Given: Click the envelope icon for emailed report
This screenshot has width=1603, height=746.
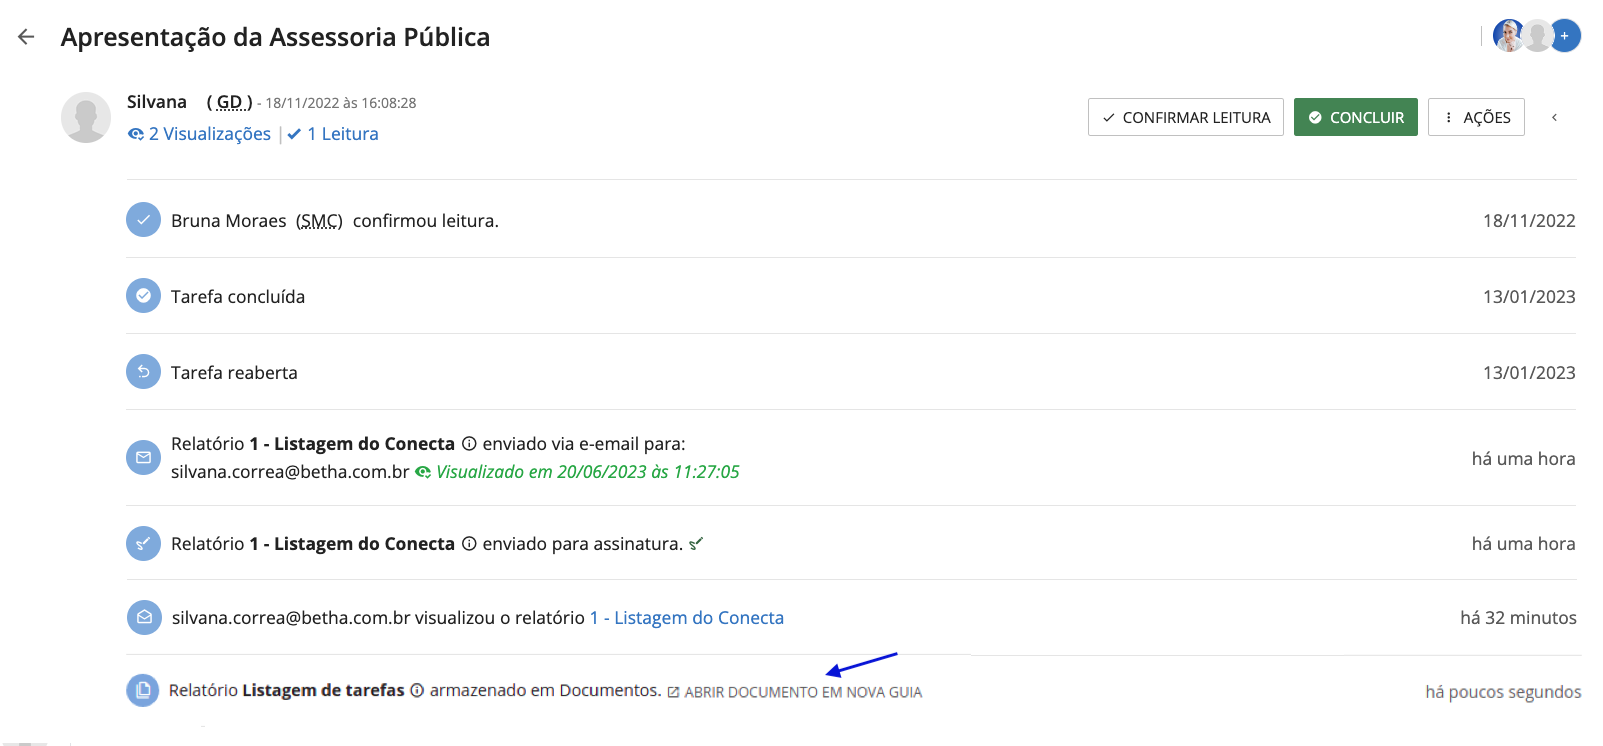Looking at the screenshot, I should 143,458.
